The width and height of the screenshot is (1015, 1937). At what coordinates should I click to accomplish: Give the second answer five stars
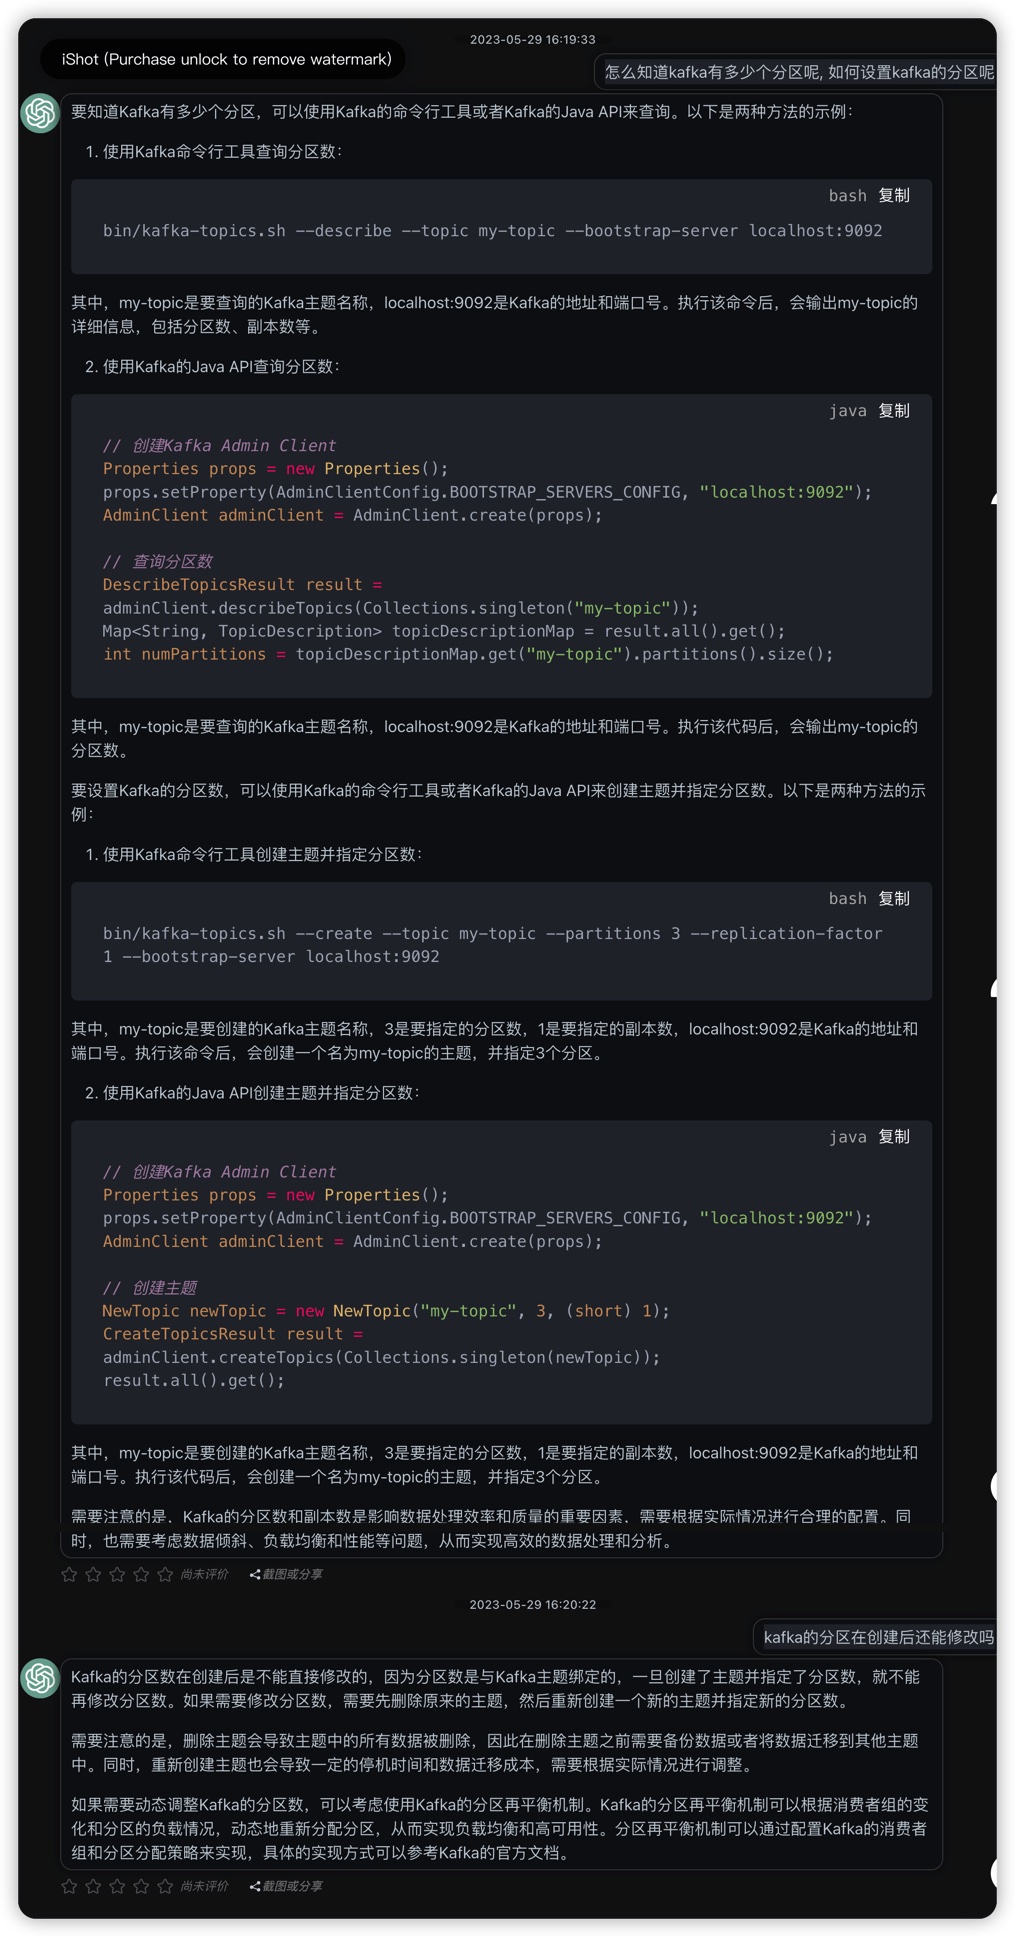click(x=165, y=1886)
